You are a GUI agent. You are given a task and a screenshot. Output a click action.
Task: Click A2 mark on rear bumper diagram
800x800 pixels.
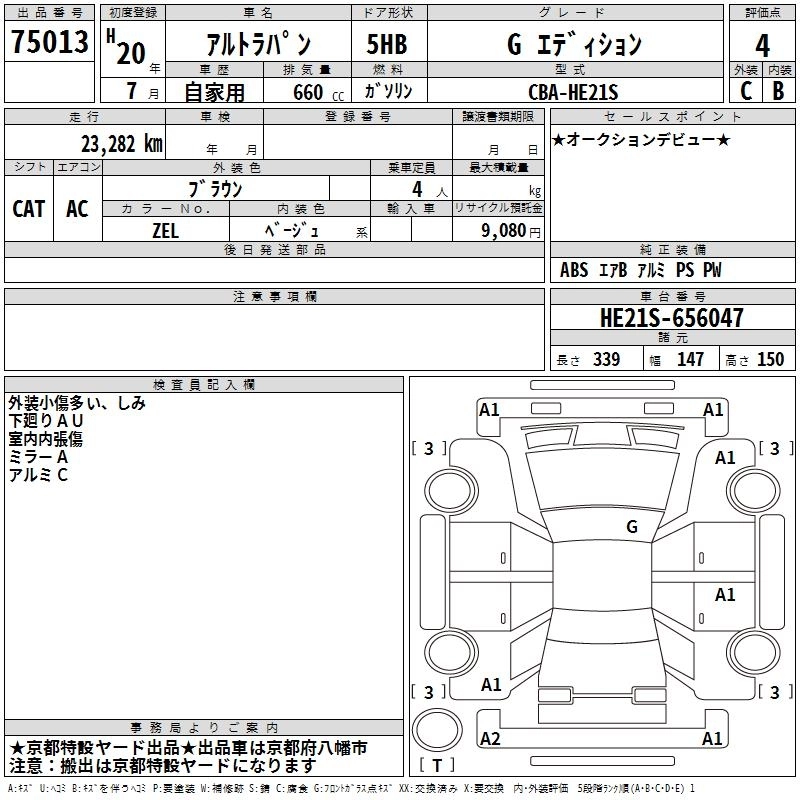point(490,738)
